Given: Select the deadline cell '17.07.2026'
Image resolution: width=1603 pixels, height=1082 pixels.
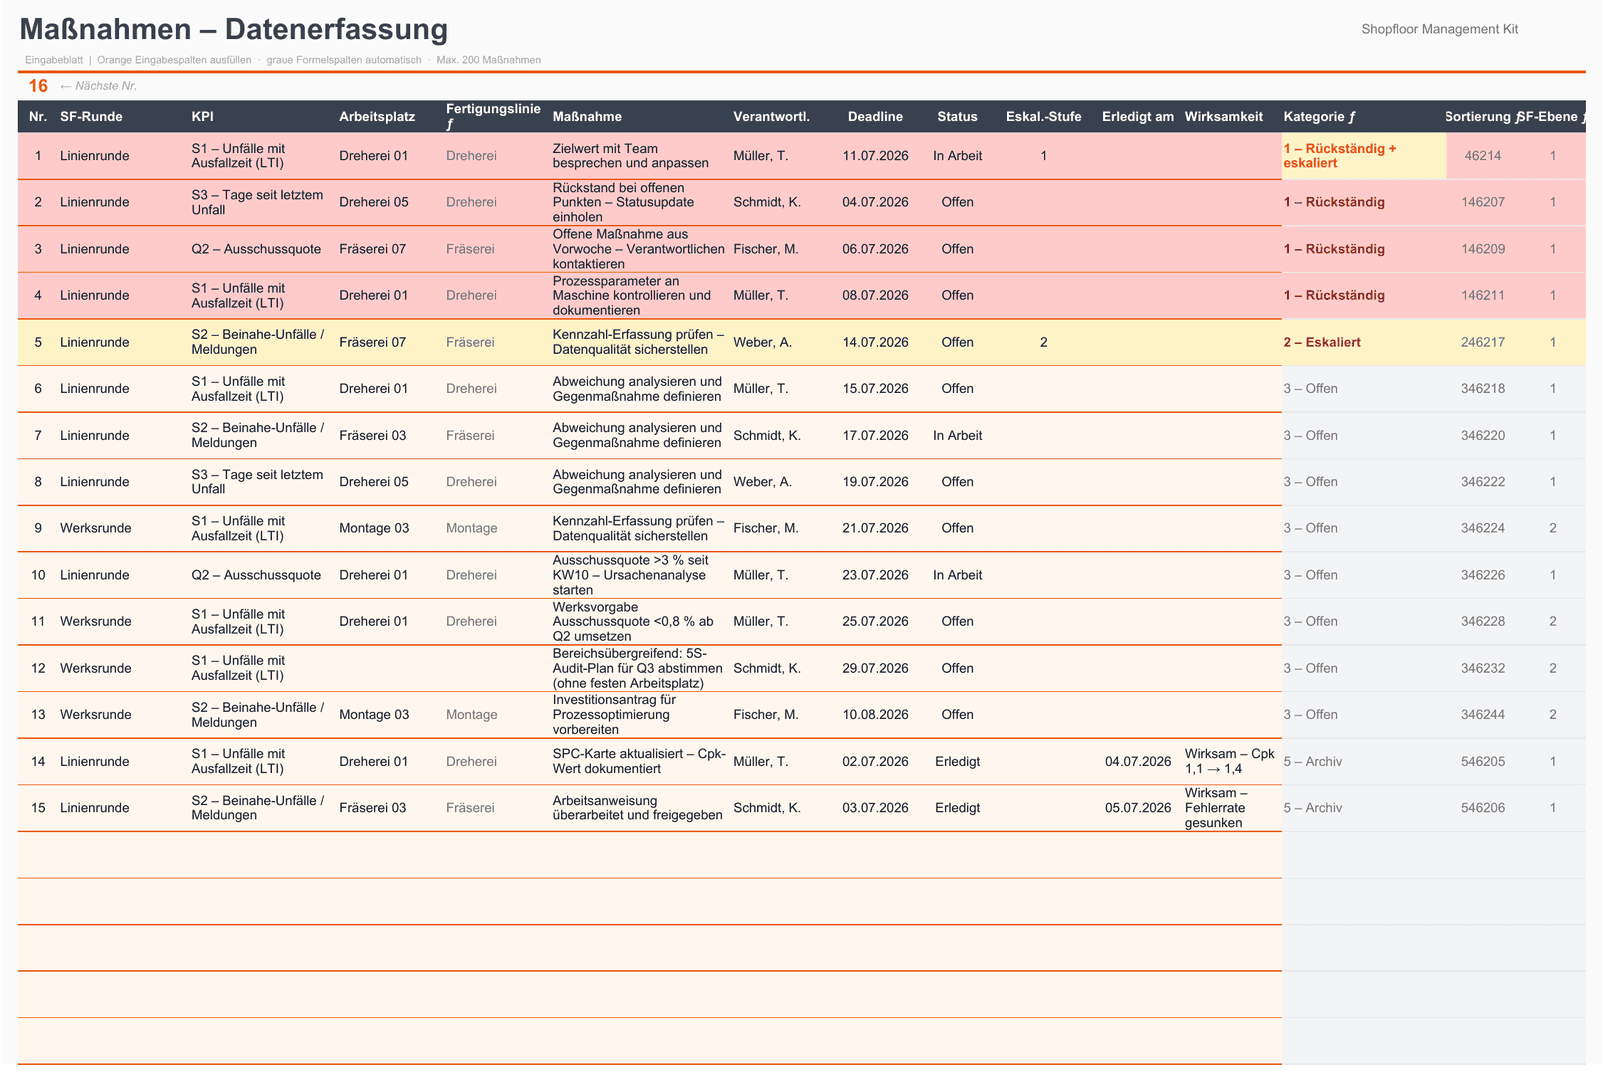Looking at the screenshot, I should click(876, 435).
